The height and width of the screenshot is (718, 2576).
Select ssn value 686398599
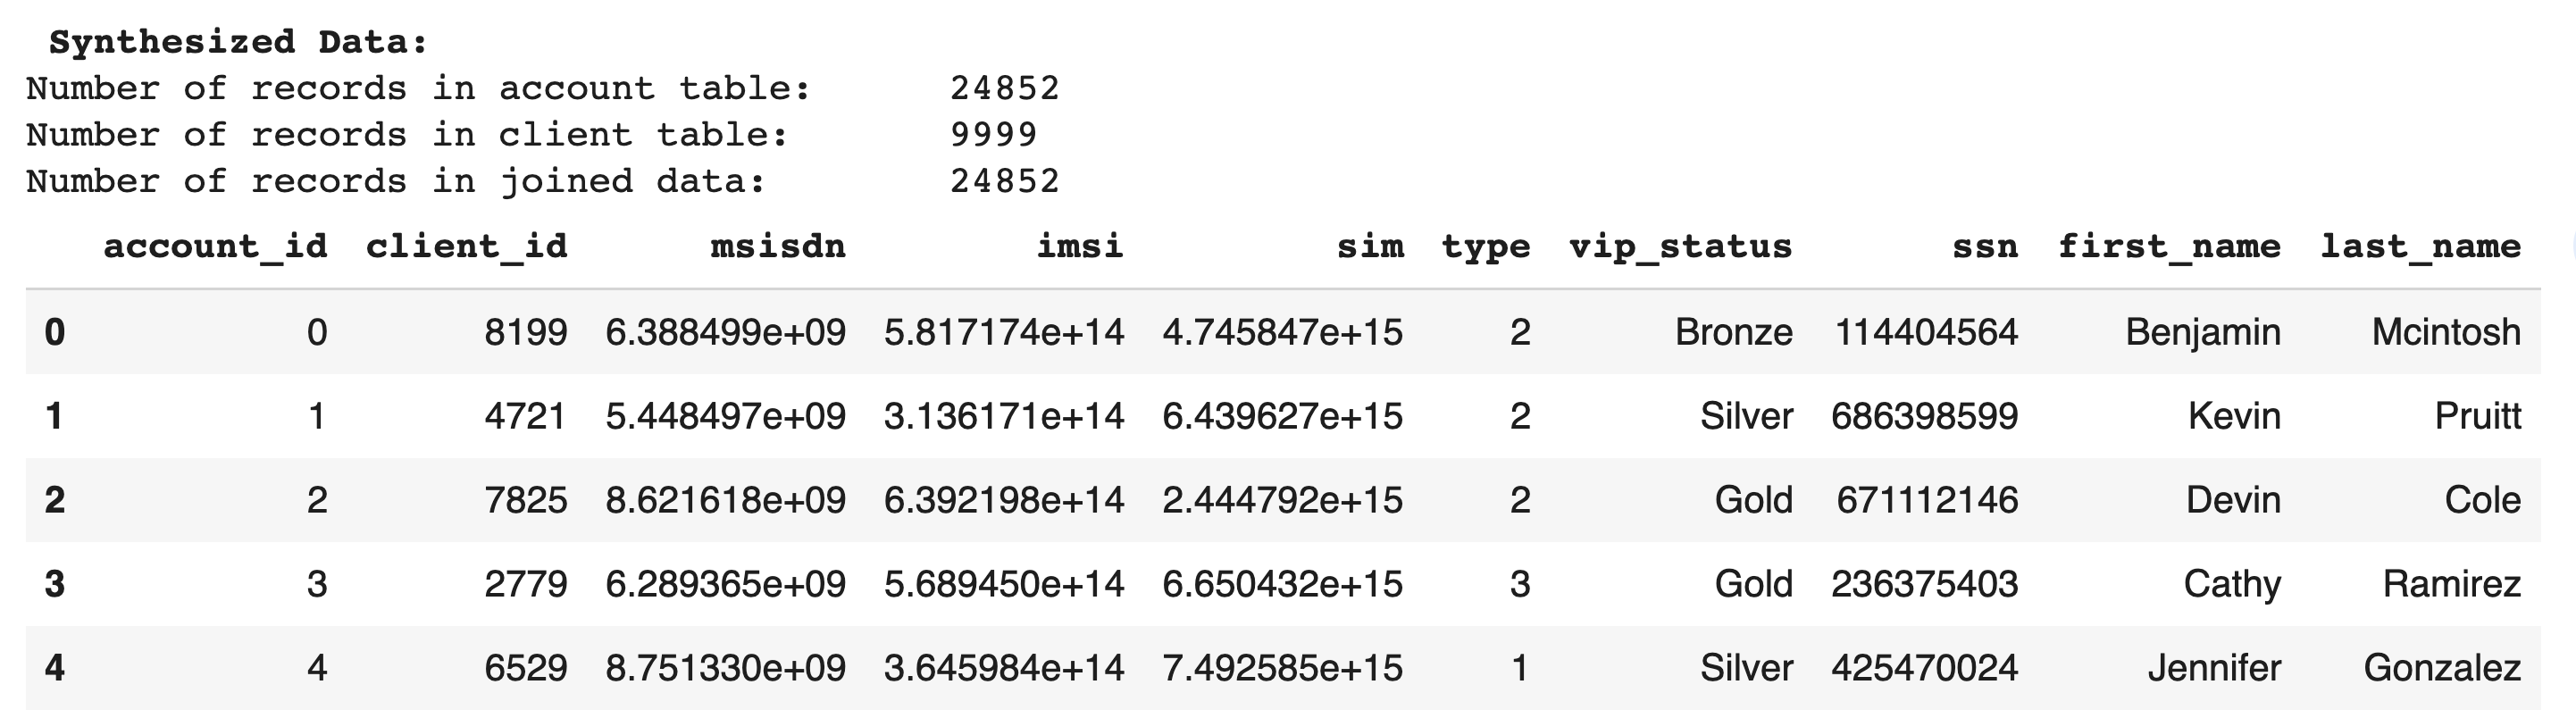point(1924,416)
